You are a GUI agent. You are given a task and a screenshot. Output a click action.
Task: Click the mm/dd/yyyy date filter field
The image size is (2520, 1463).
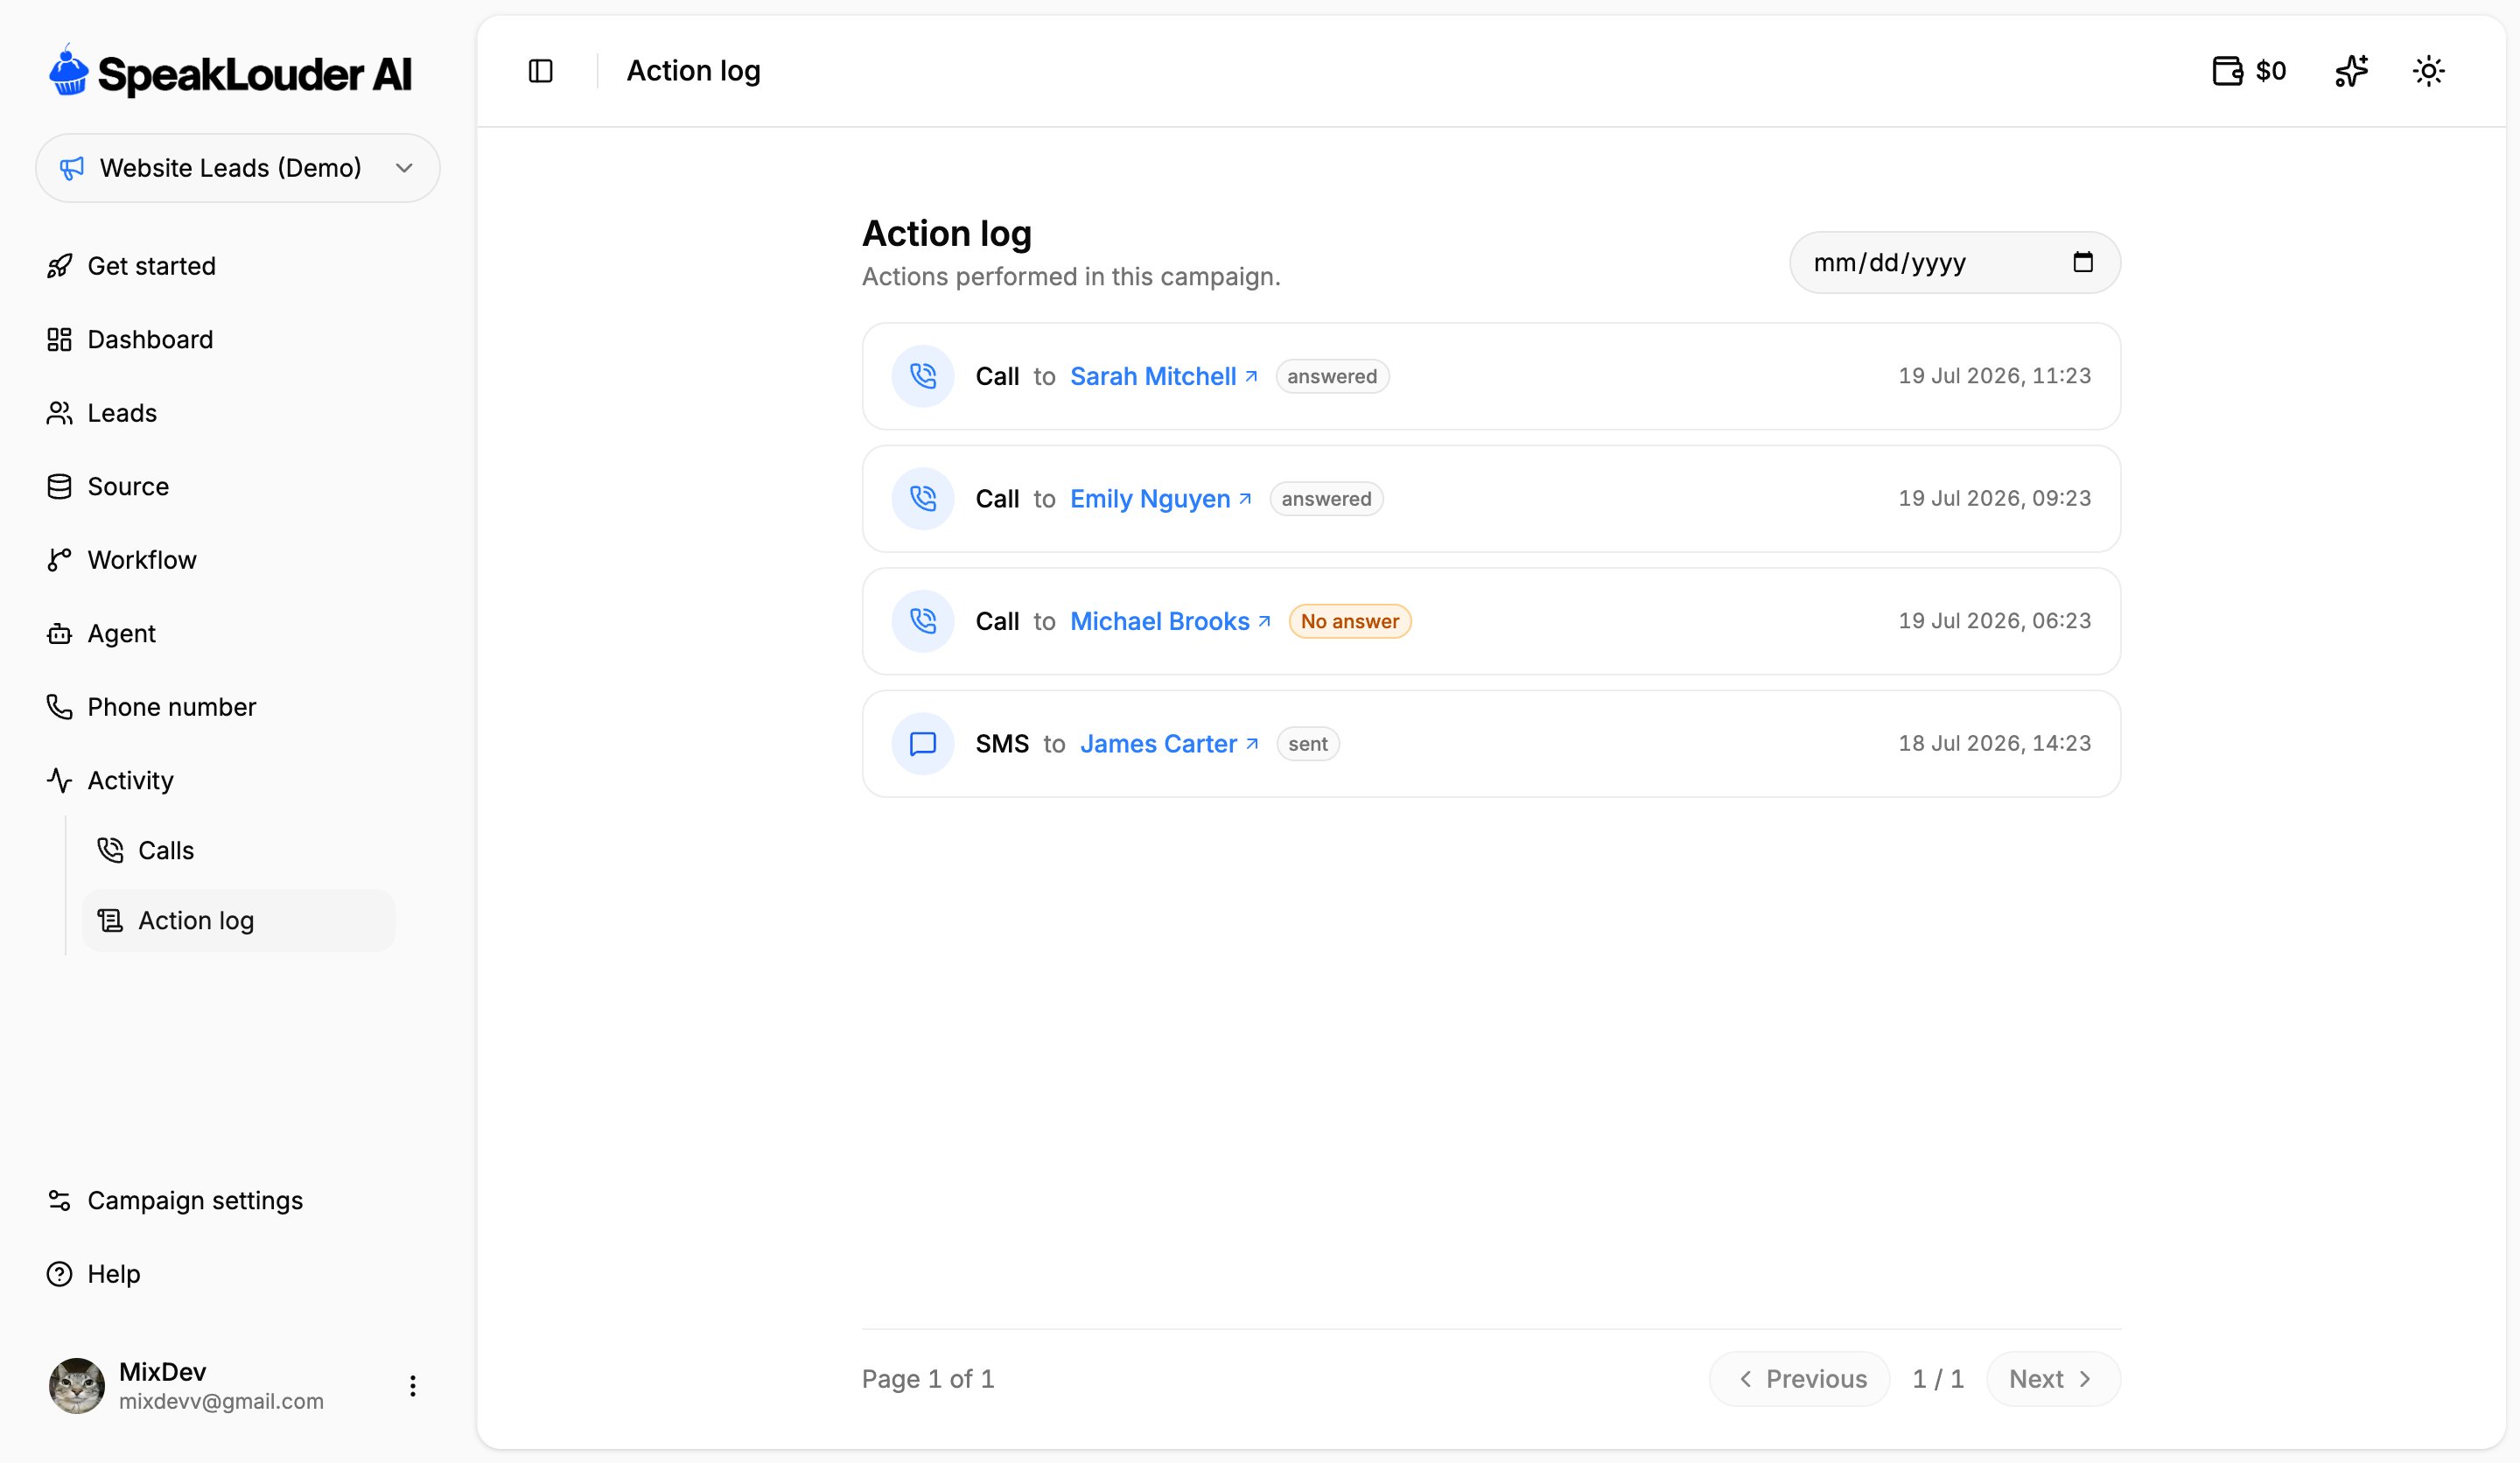click(x=1954, y=263)
